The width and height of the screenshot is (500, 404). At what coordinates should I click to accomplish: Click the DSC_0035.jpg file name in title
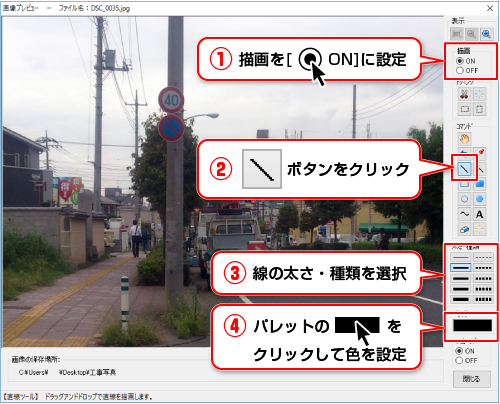pyautogui.click(x=110, y=8)
